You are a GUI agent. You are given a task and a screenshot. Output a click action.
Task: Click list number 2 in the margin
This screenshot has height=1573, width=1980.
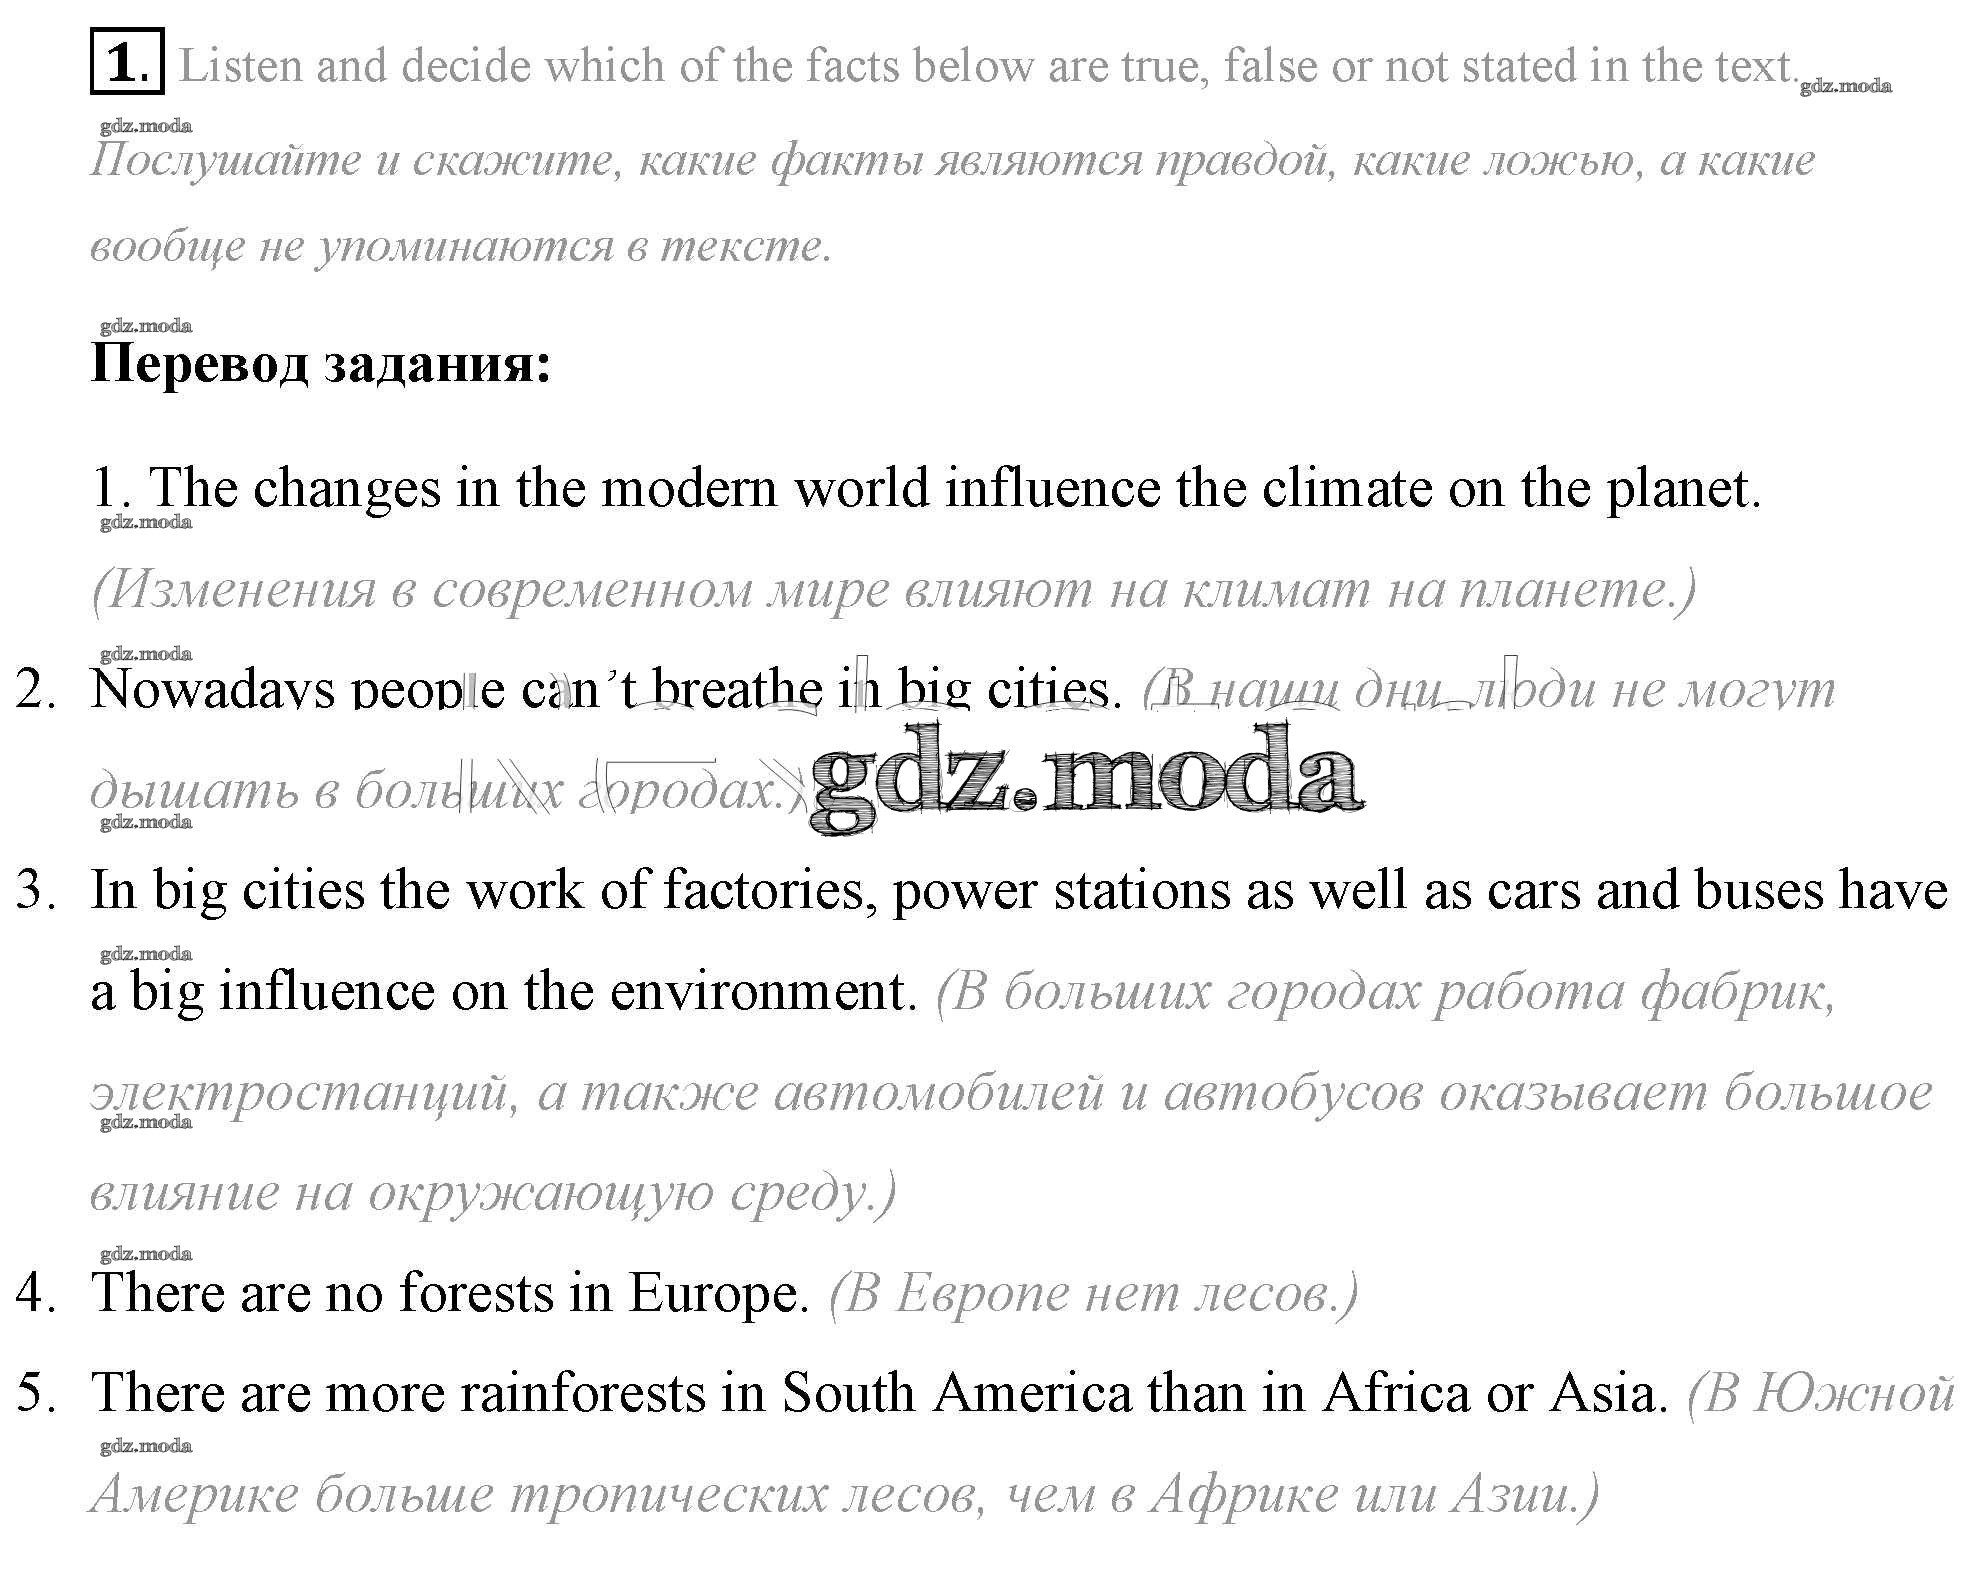tap(36, 690)
